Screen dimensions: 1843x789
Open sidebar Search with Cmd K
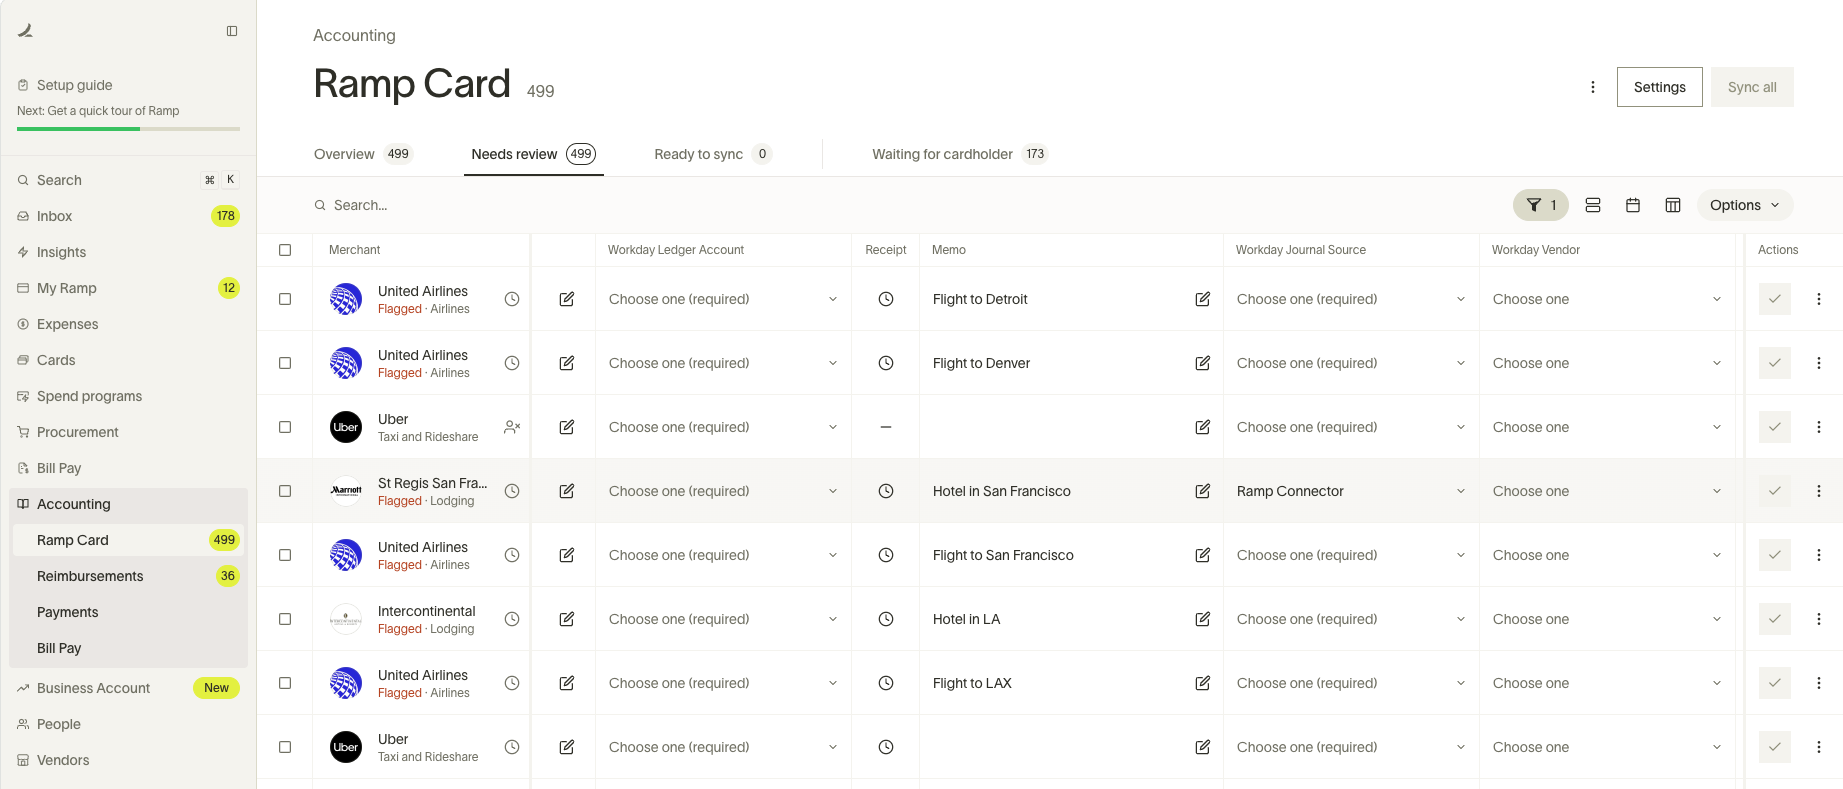pos(128,180)
